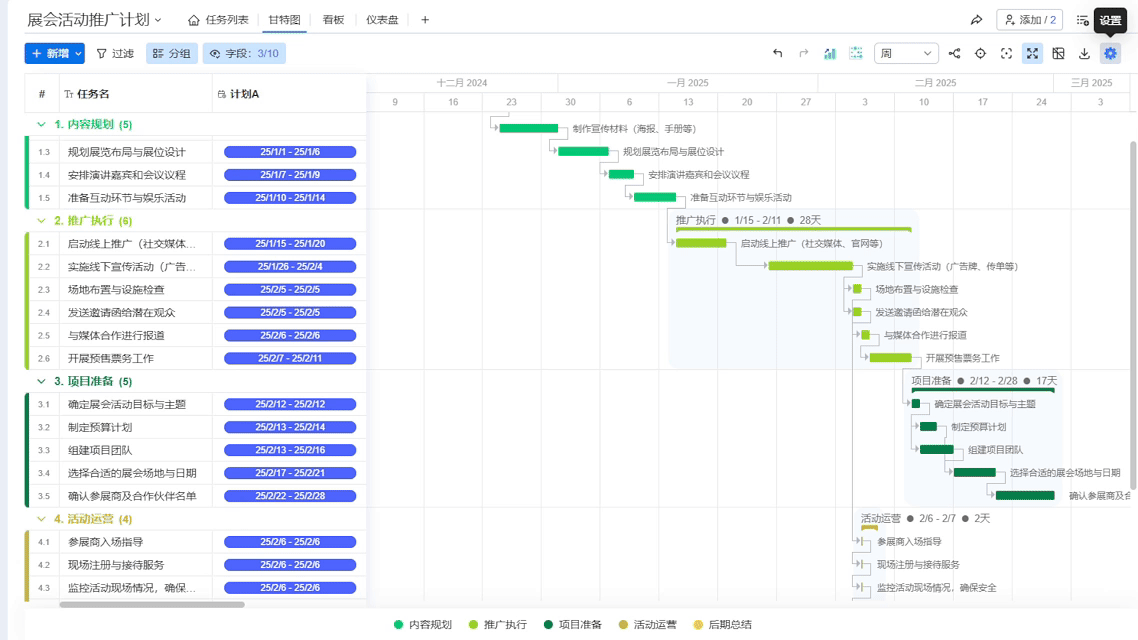Click the undo icon in the toolbar
Viewport: 1138px width, 640px height.
pos(779,53)
